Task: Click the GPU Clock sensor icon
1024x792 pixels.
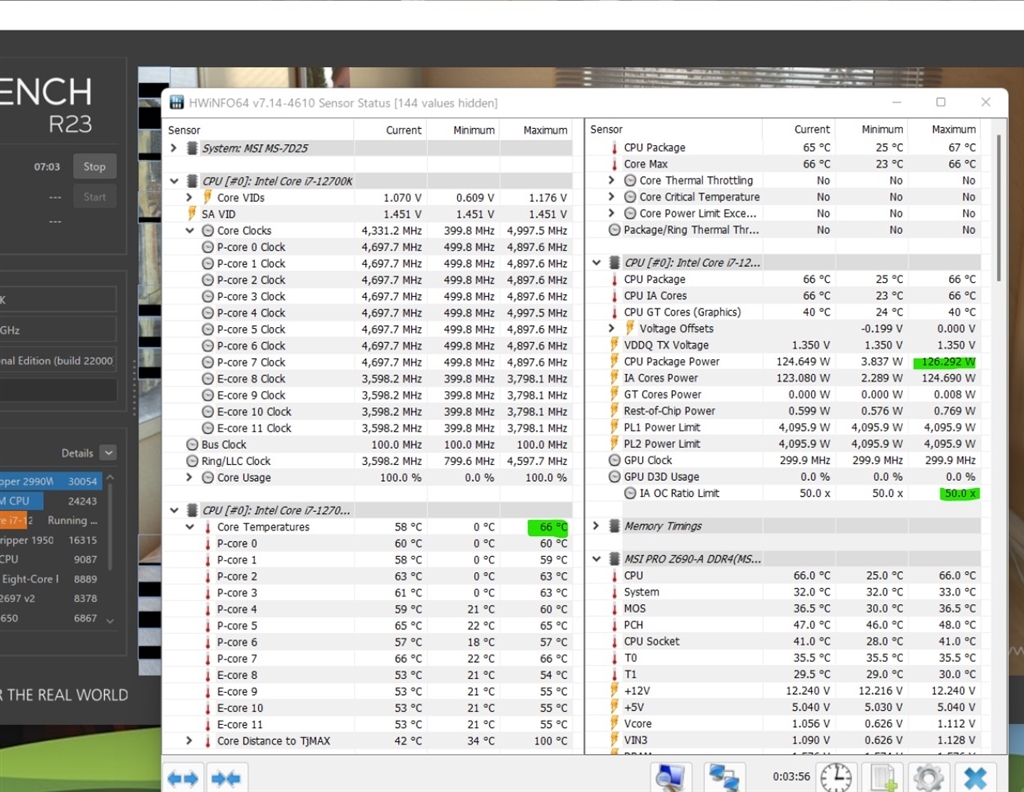Action: click(615, 460)
